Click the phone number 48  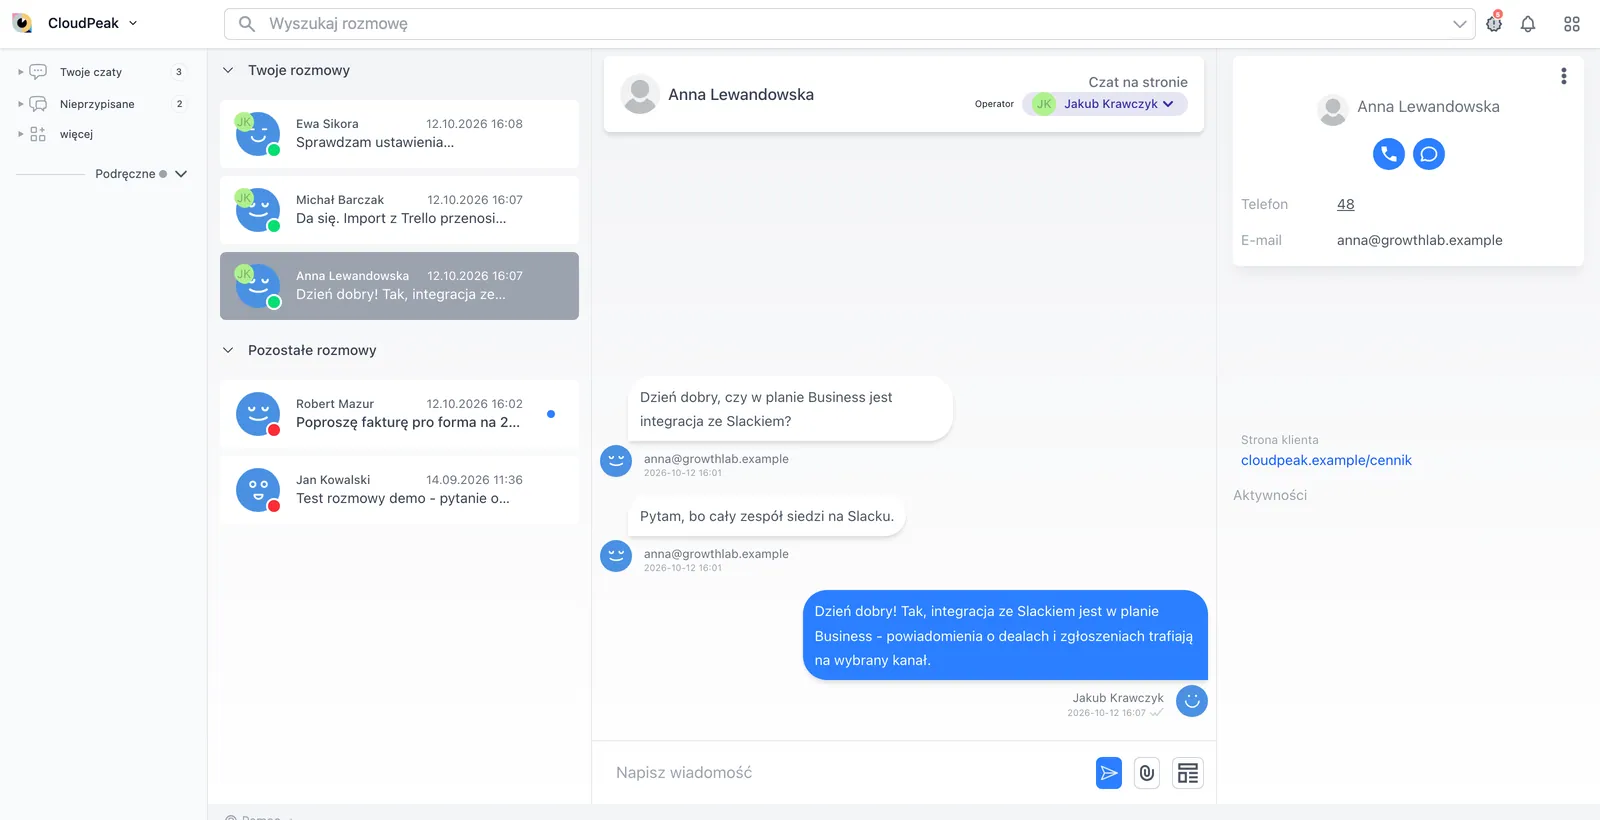tap(1346, 204)
